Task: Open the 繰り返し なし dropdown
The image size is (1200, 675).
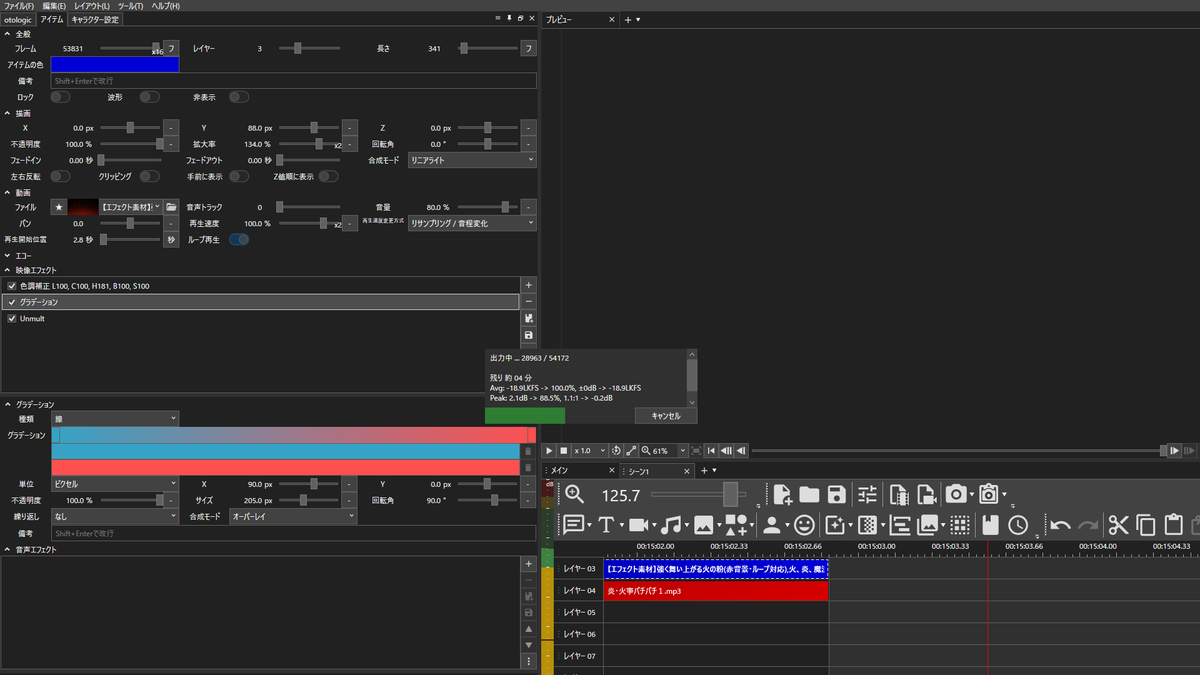Action: click(x=115, y=516)
